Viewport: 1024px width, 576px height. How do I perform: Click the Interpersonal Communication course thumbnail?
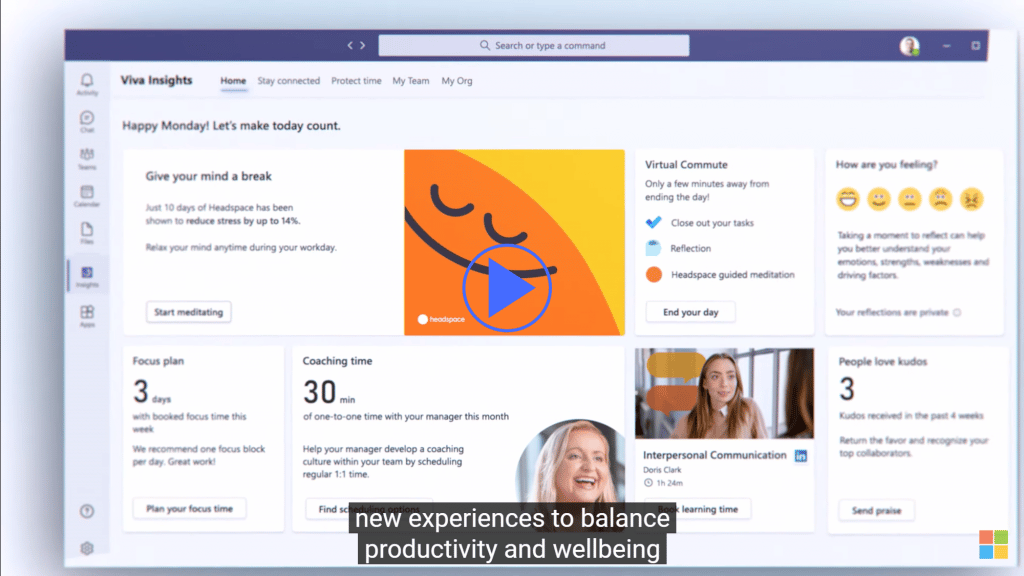click(724, 393)
